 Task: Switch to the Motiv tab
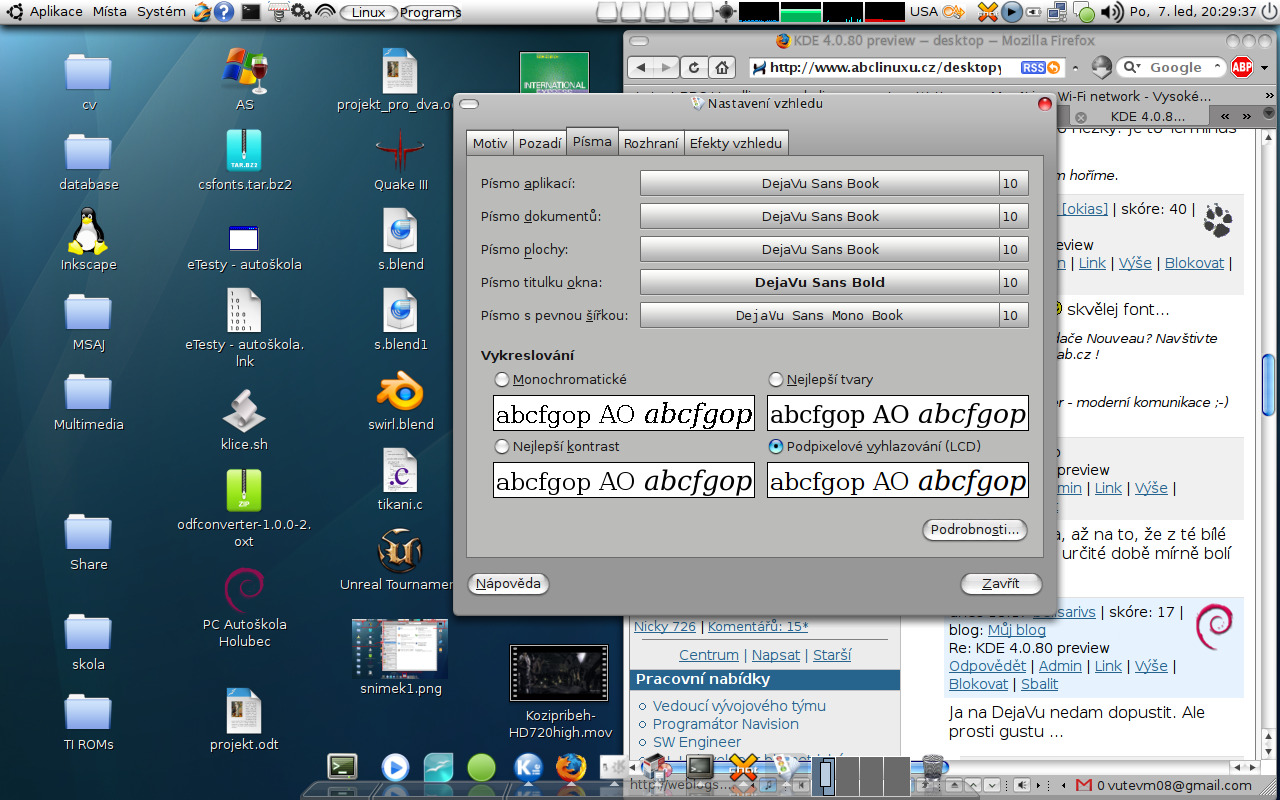tap(490, 143)
